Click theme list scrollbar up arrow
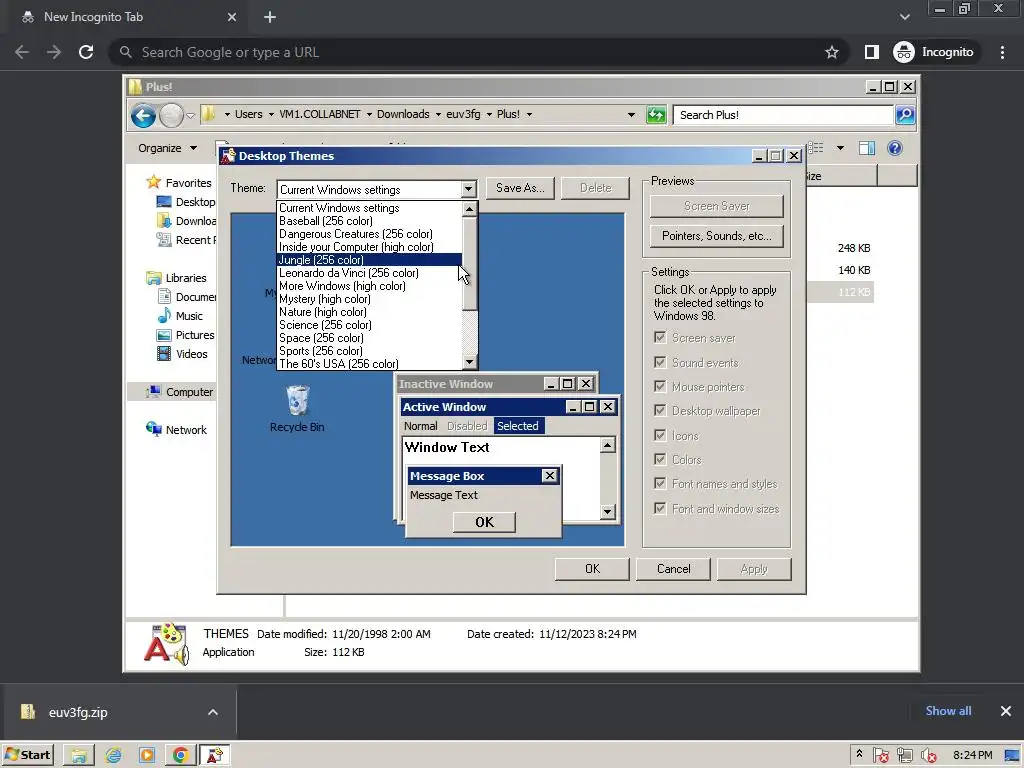Image resolution: width=1024 pixels, height=768 pixels. tap(470, 209)
